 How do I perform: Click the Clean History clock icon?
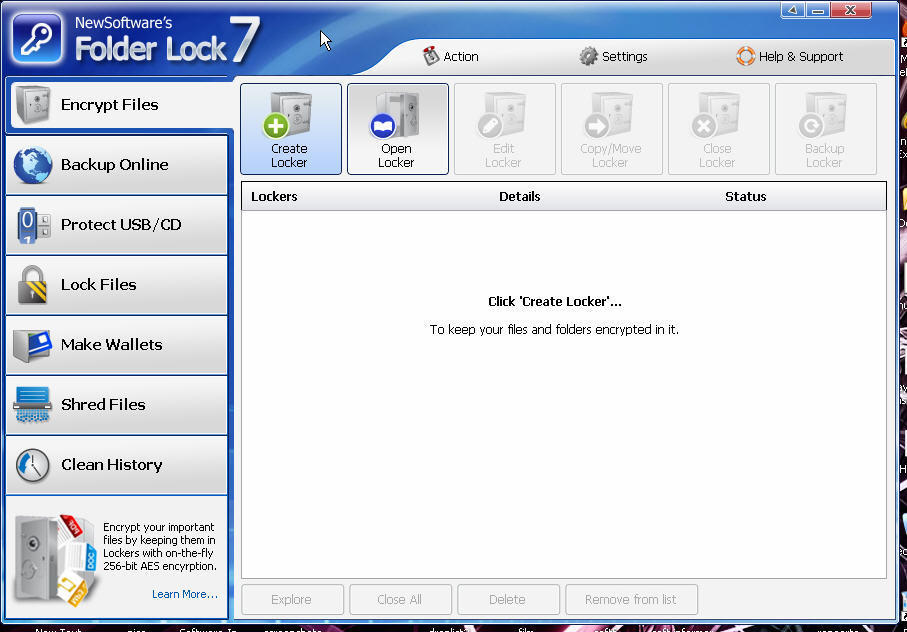(32, 464)
